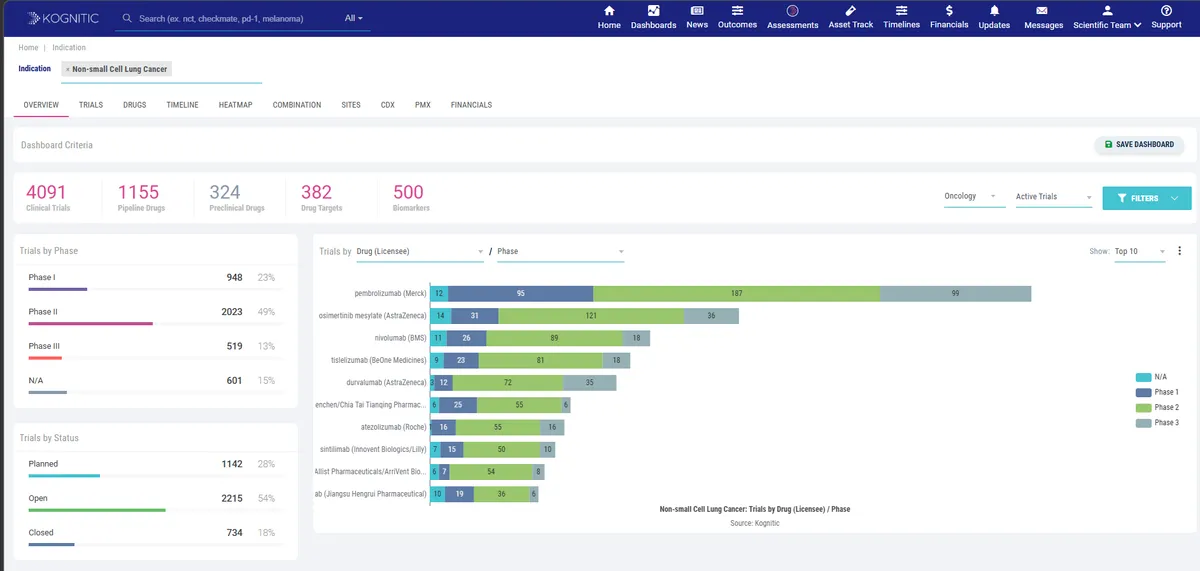
Task: Open the Oncology dropdown
Action: pyautogui.click(x=974, y=197)
